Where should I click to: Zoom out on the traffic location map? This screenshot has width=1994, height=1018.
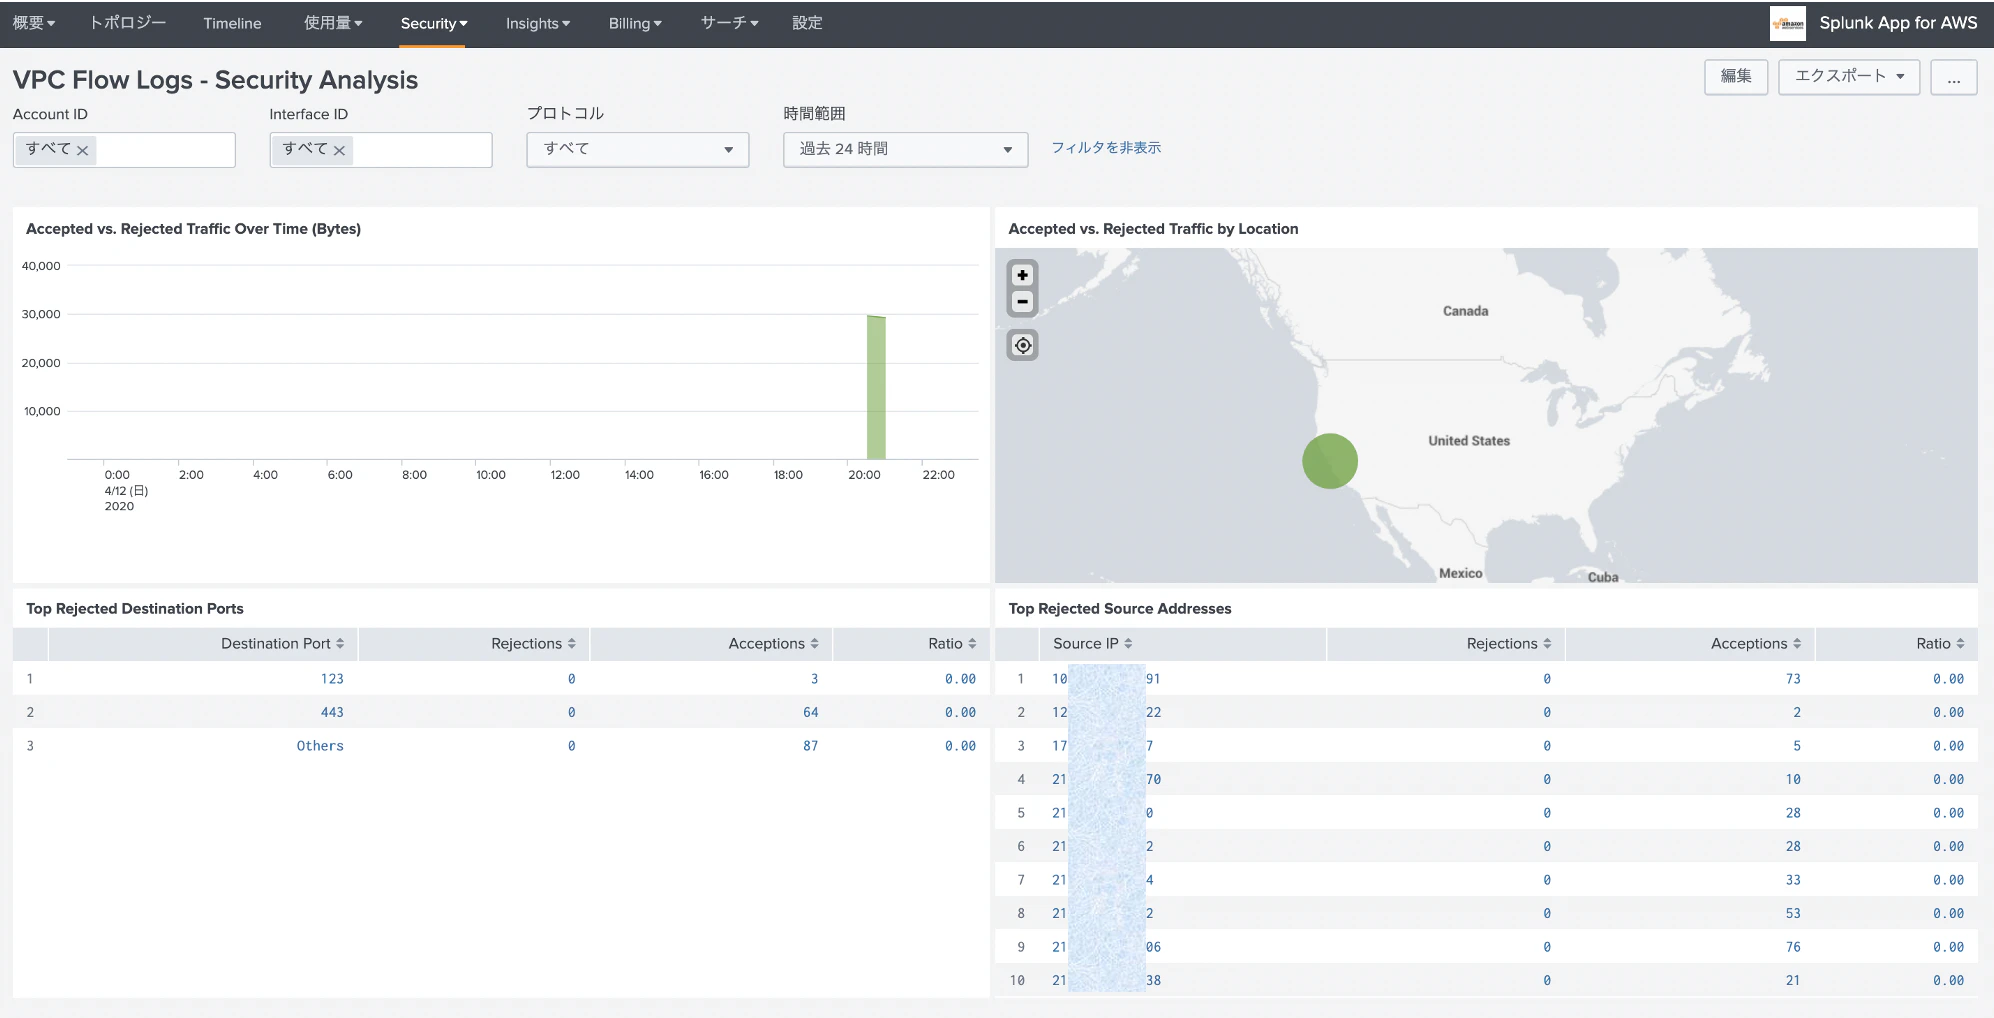click(x=1022, y=302)
